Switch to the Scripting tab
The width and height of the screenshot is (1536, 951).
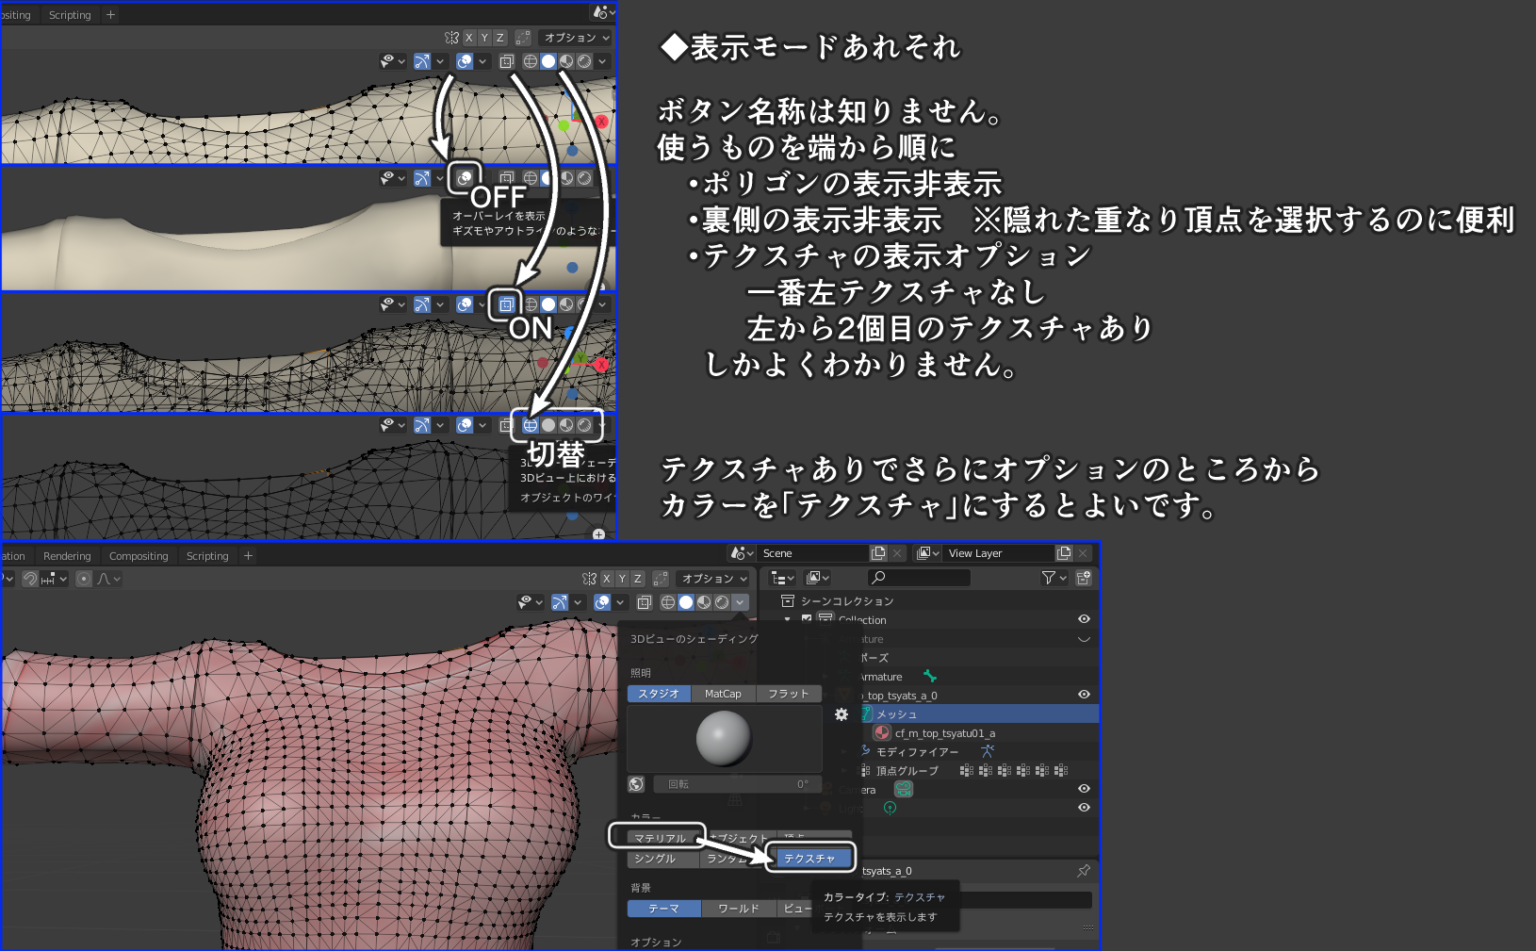point(207,555)
